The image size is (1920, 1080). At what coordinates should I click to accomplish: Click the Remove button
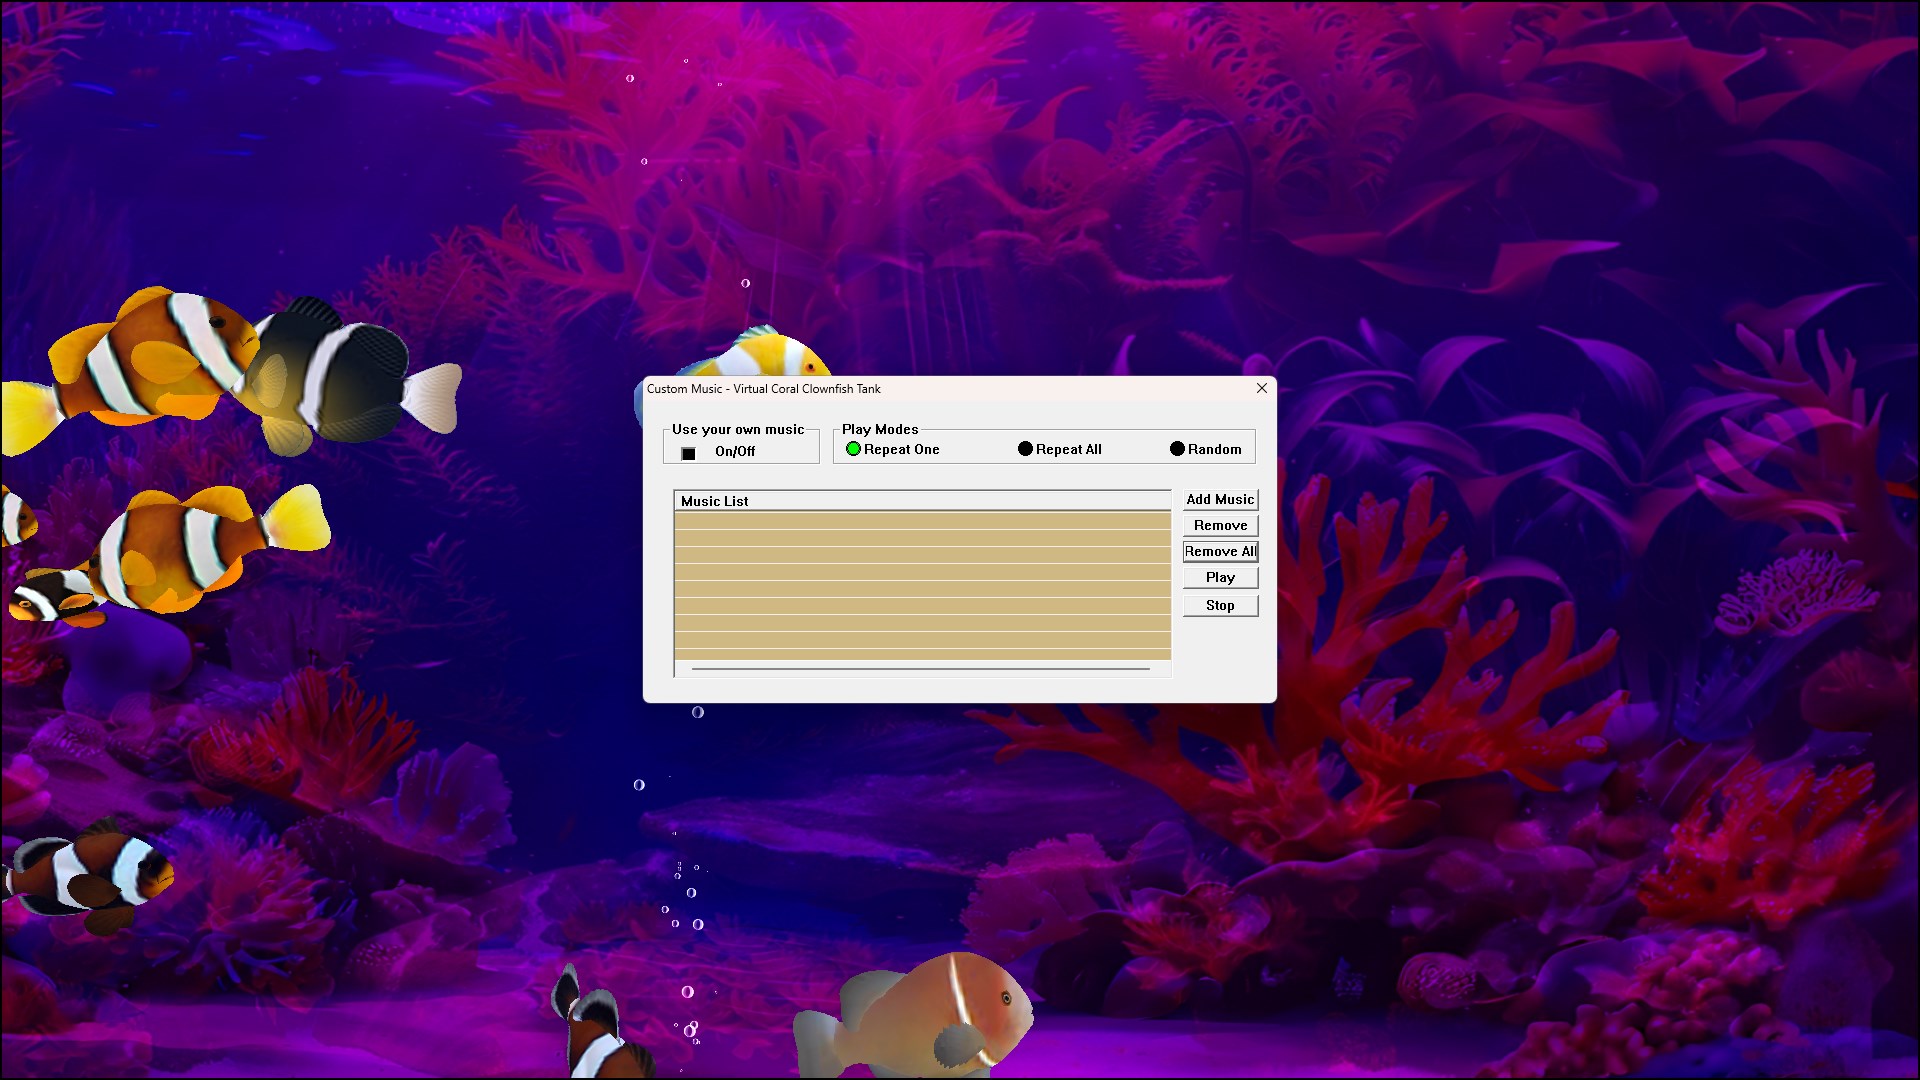point(1220,525)
